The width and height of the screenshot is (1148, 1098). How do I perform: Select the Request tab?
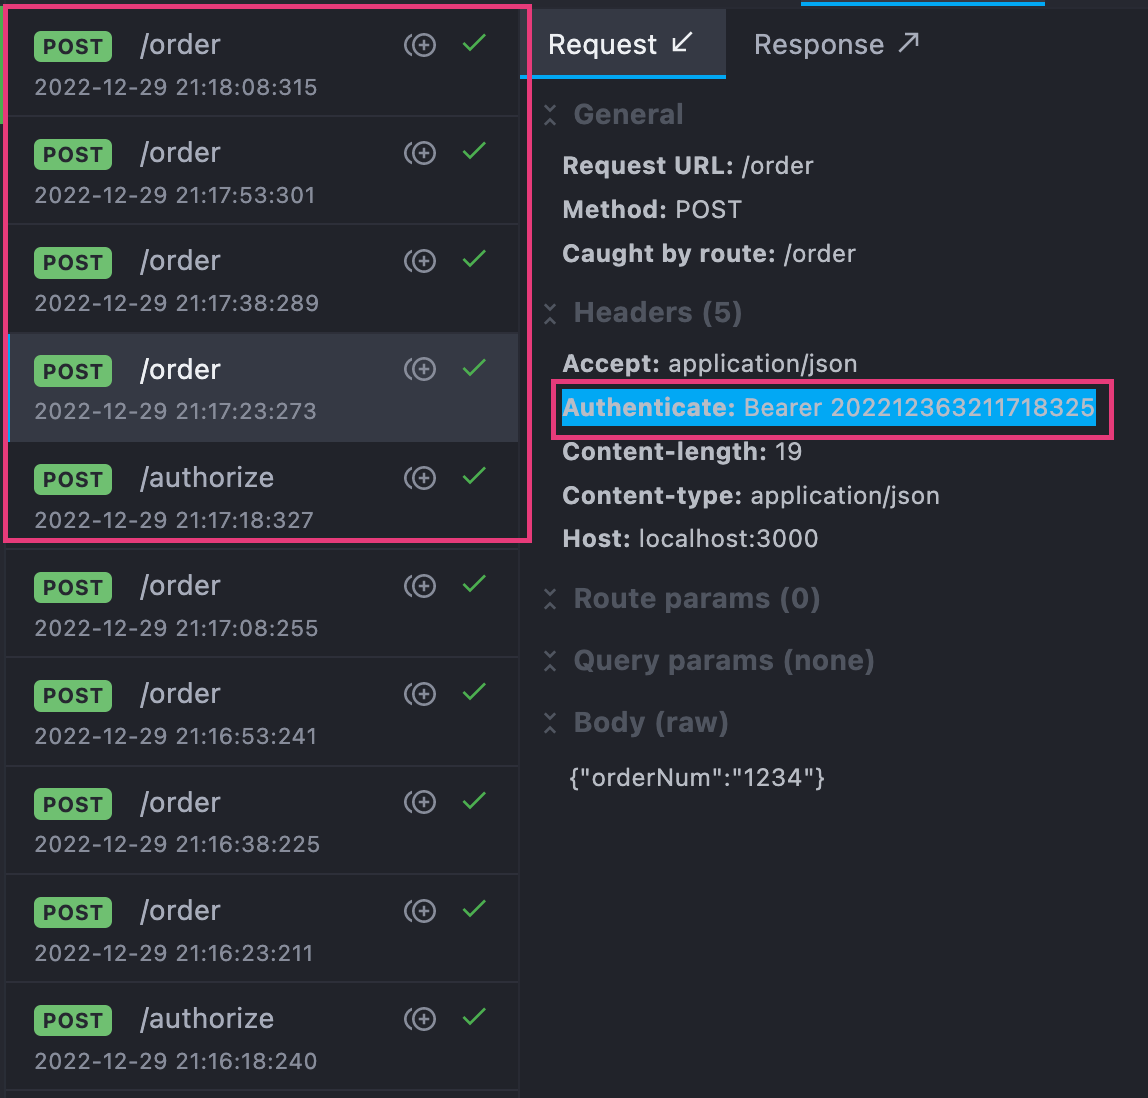click(600, 43)
